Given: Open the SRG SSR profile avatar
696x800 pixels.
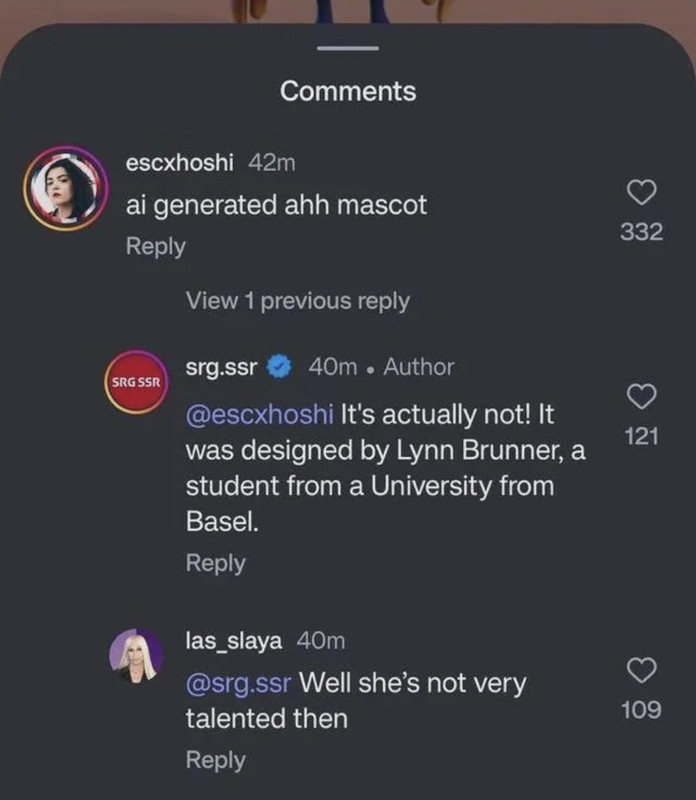Looking at the screenshot, I should [136, 382].
